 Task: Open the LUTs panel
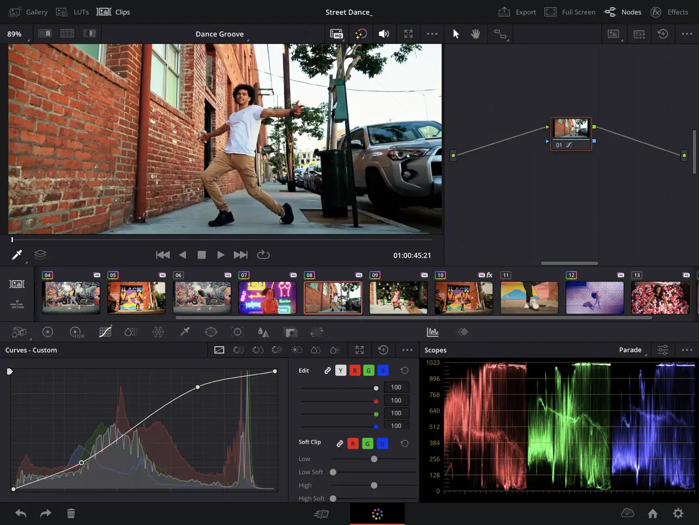click(72, 12)
